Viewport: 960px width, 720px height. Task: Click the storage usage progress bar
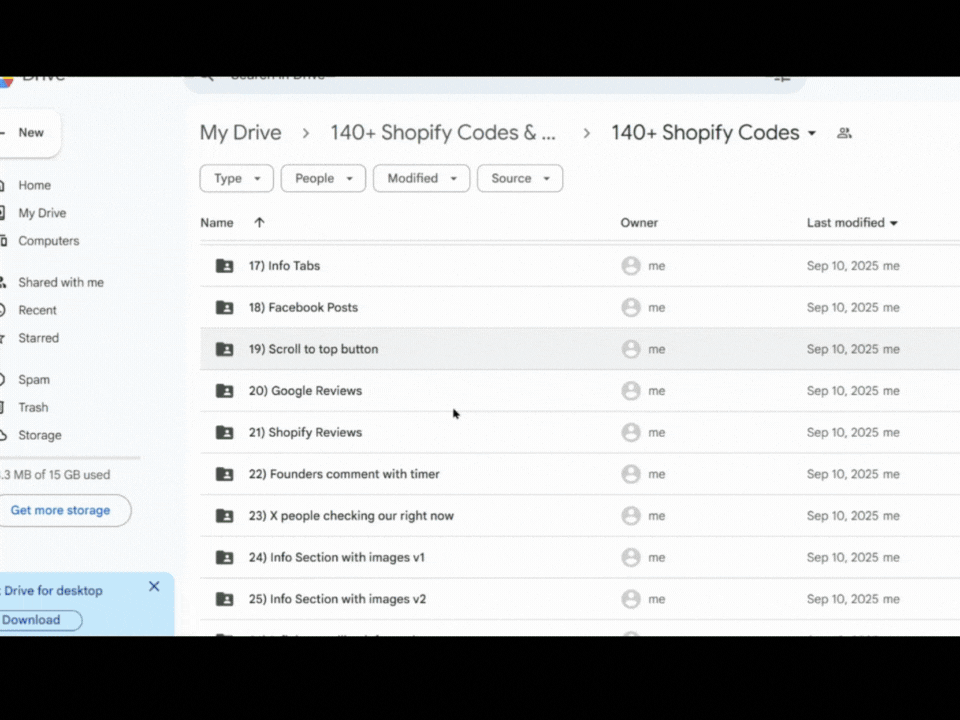[70, 457]
